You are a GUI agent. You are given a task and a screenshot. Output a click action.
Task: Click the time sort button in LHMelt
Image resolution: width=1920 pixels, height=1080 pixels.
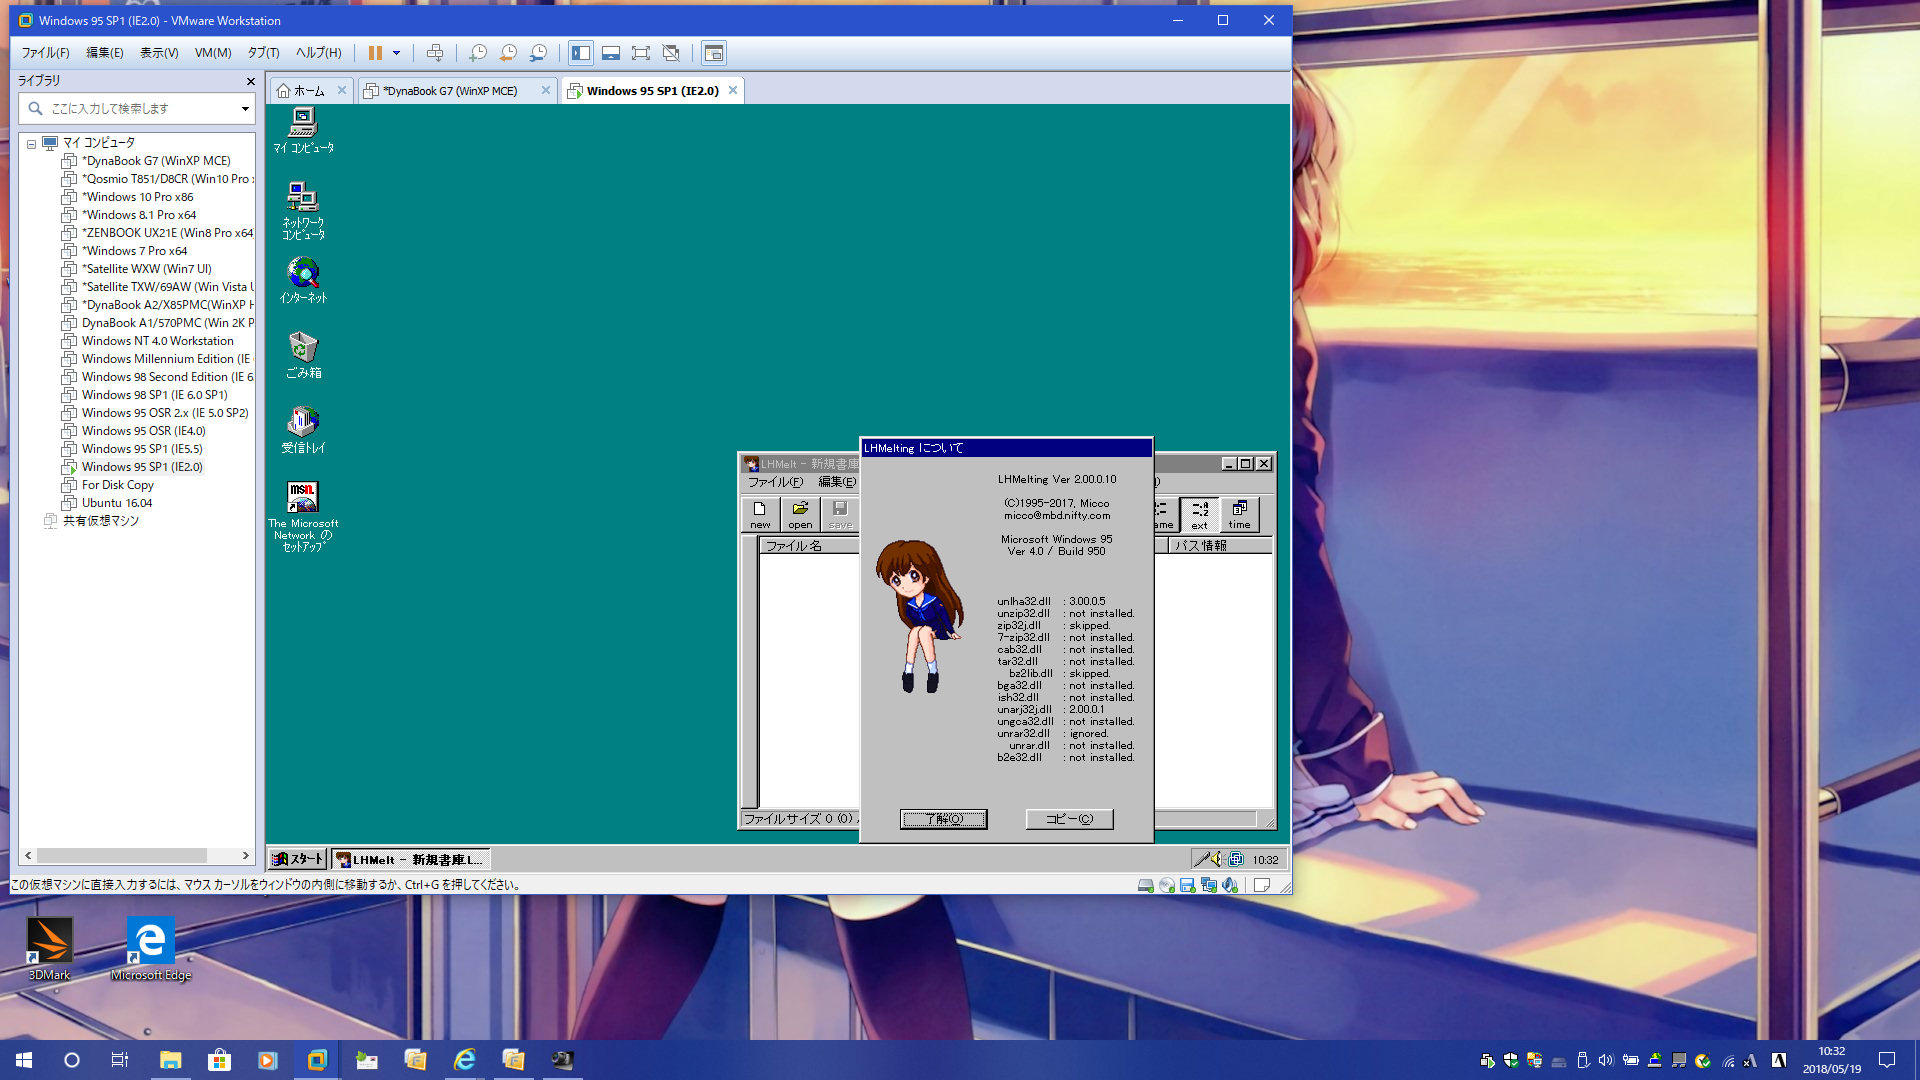point(1239,514)
